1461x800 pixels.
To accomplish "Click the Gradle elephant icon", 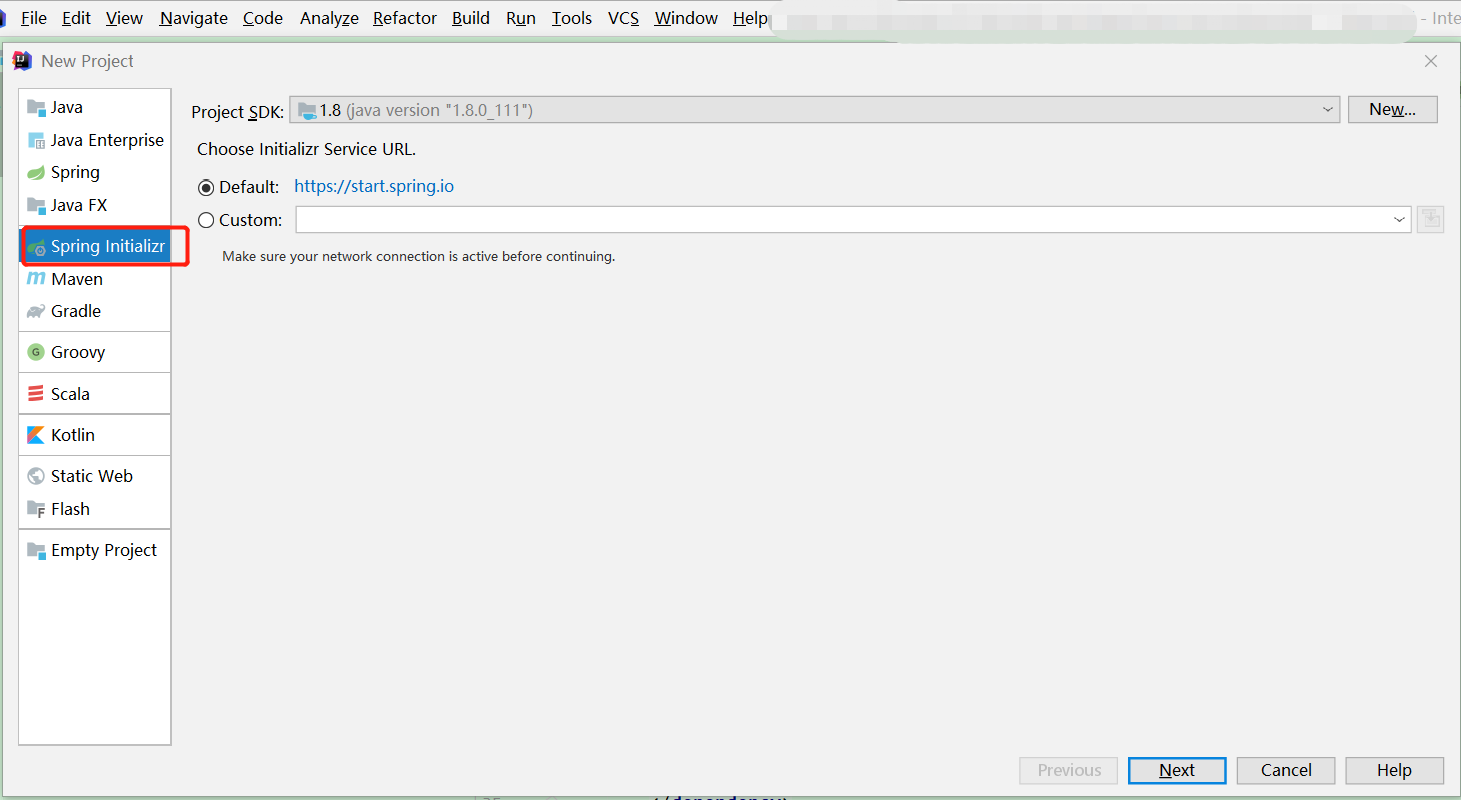I will tap(36, 311).
